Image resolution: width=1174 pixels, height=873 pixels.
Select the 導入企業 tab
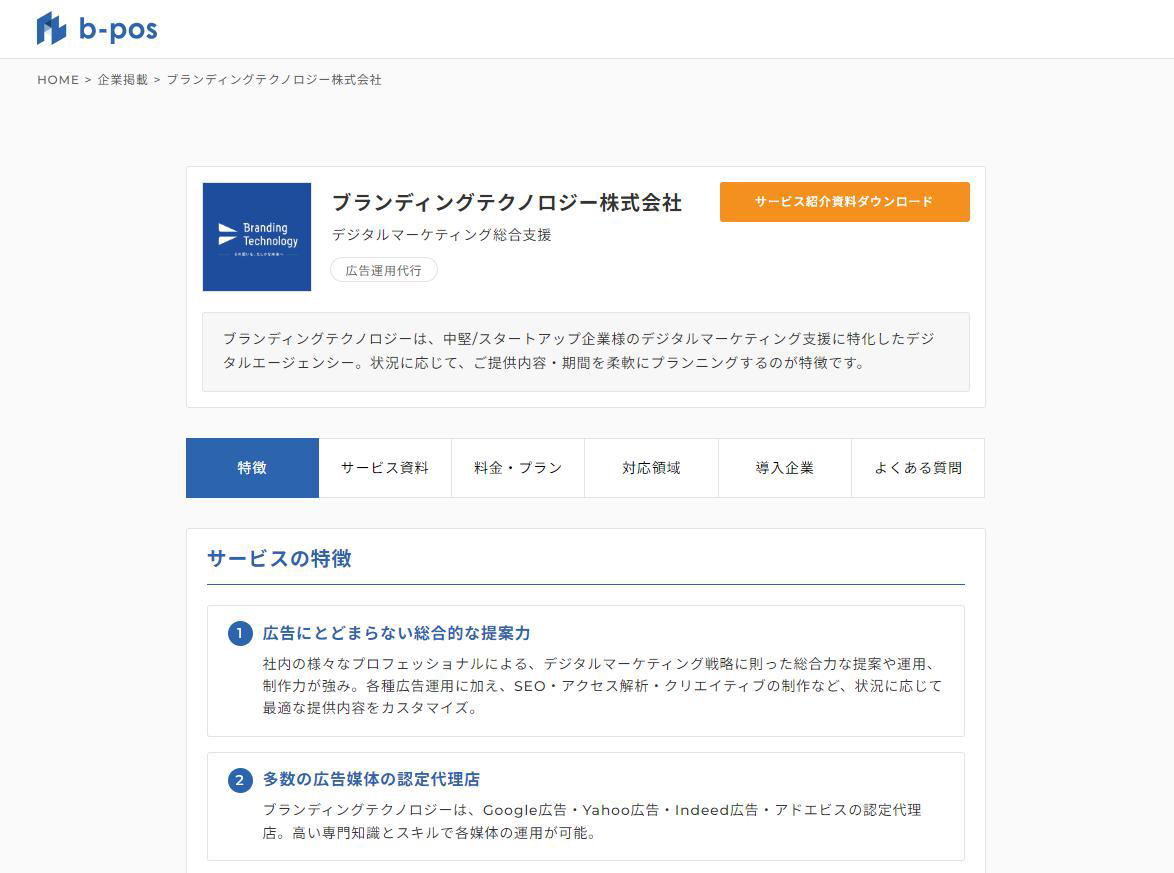785,468
